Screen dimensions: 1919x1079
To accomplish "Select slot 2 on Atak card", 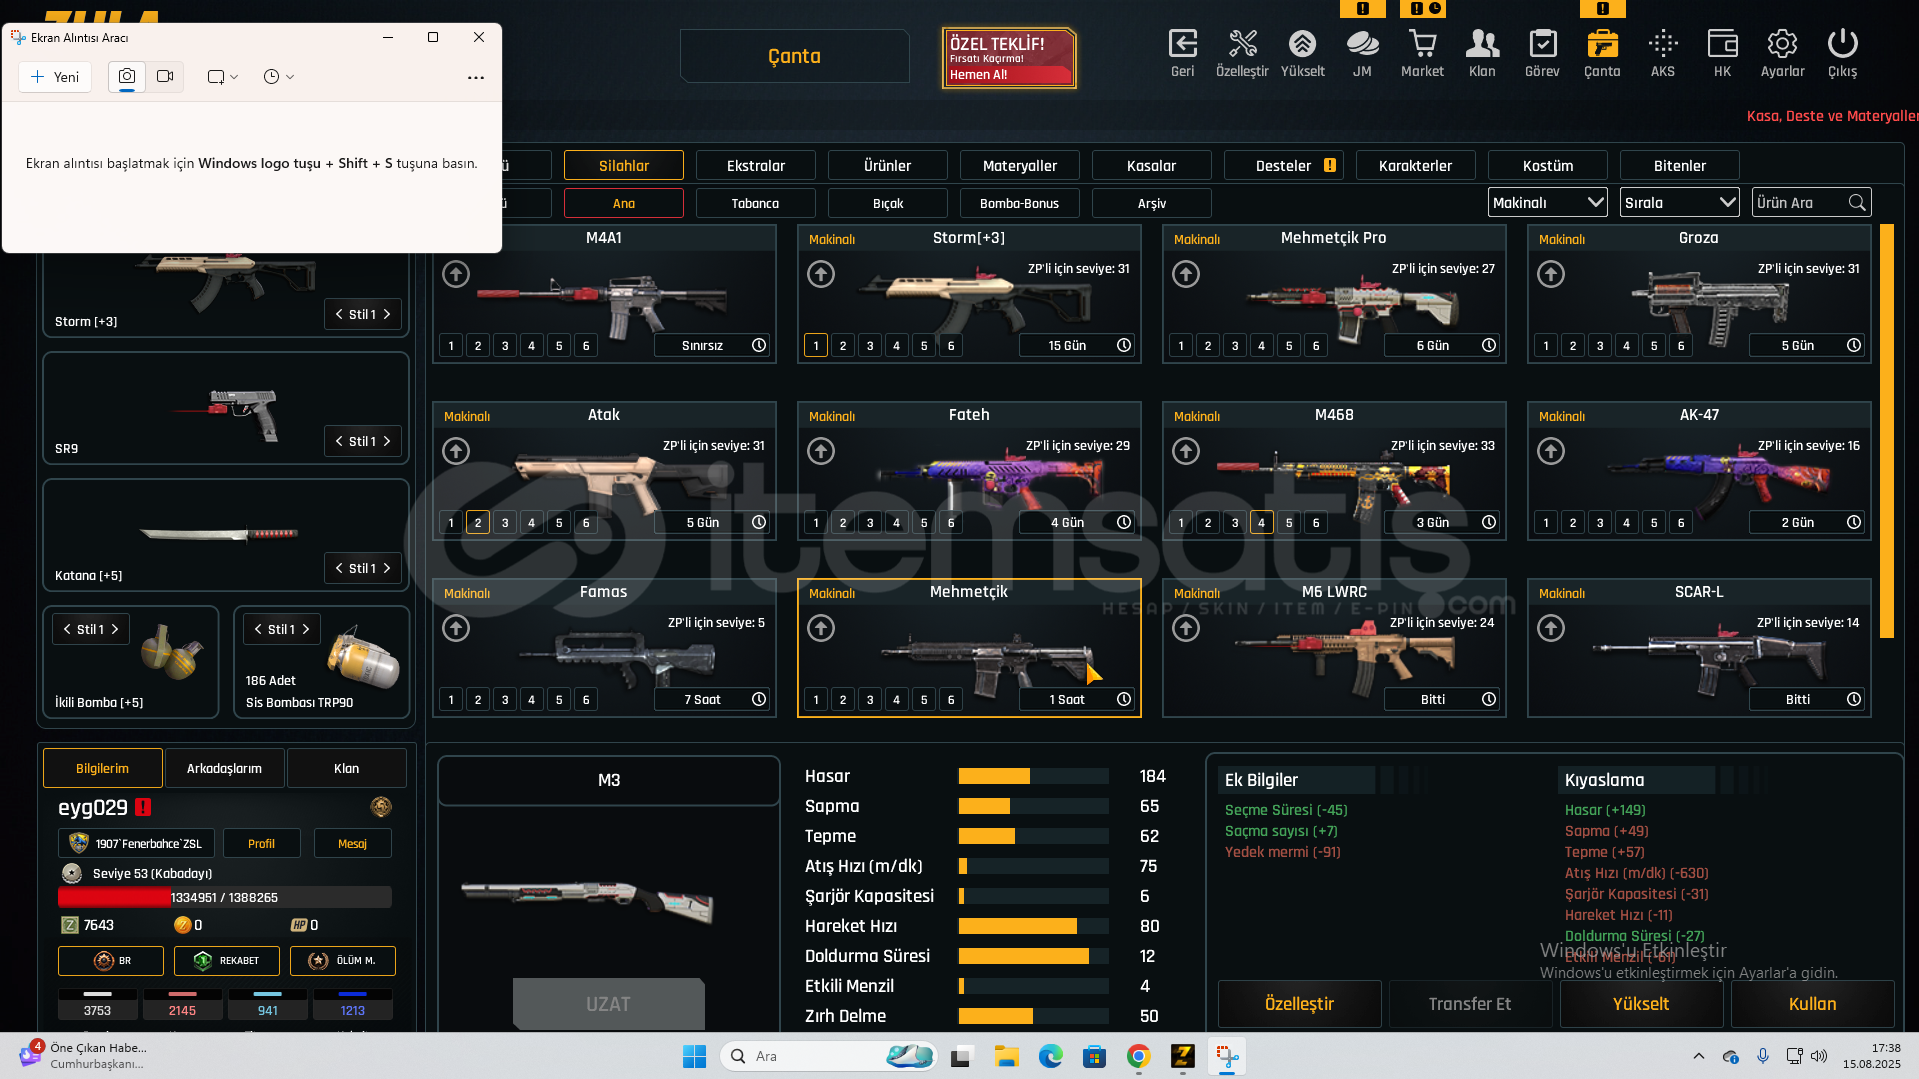I will point(478,522).
